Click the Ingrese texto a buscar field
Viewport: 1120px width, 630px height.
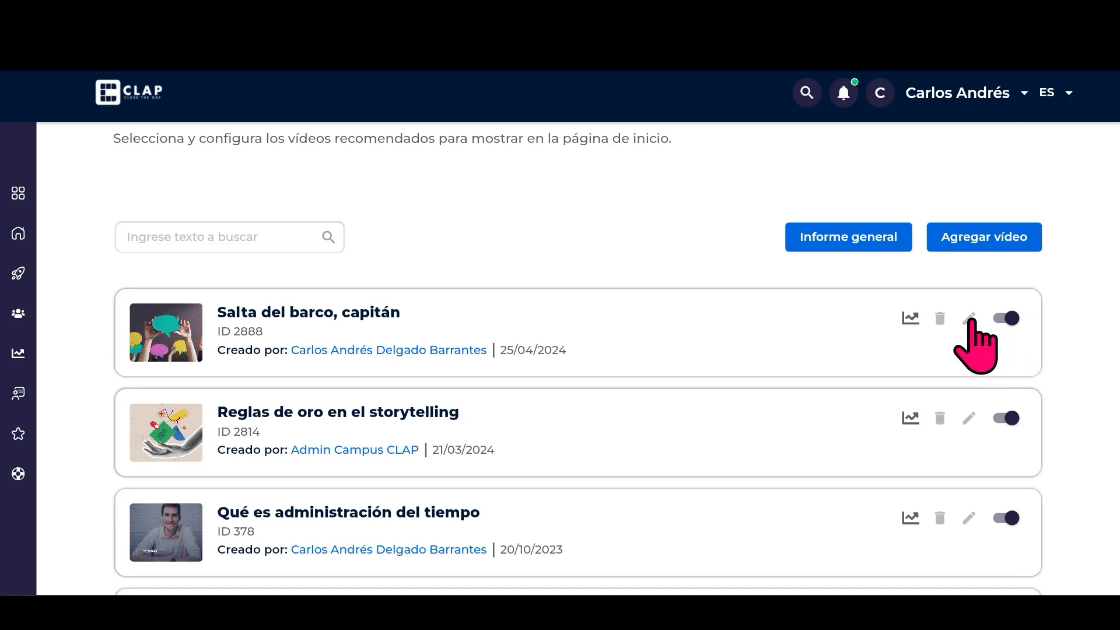coord(229,237)
